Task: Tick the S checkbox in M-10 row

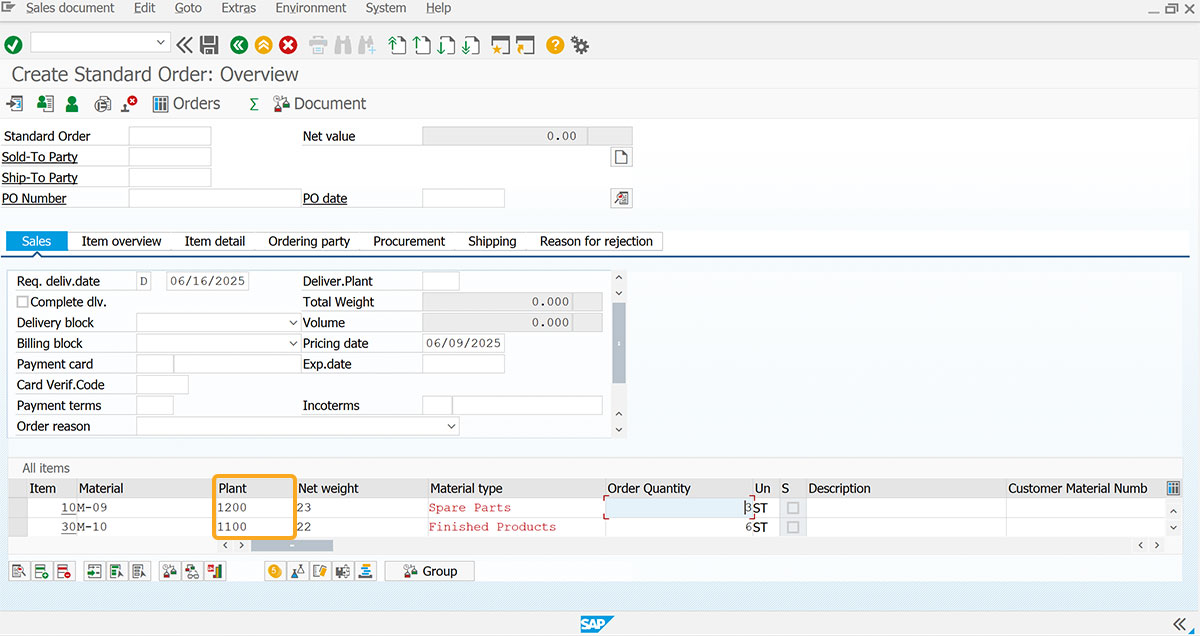Action: click(x=793, y=527)
